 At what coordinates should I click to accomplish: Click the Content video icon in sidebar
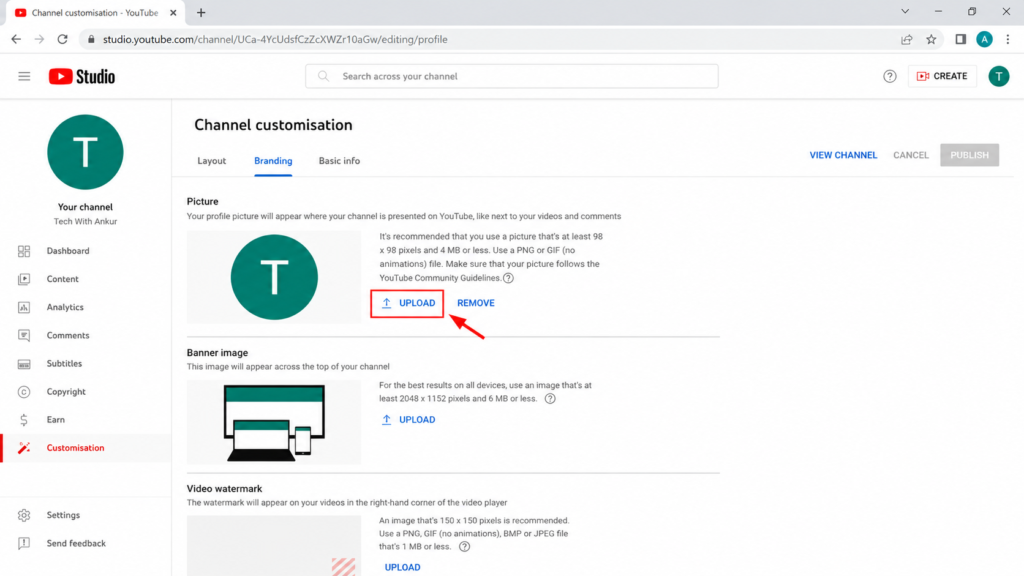pyautogui.click(x=24, y=279)
